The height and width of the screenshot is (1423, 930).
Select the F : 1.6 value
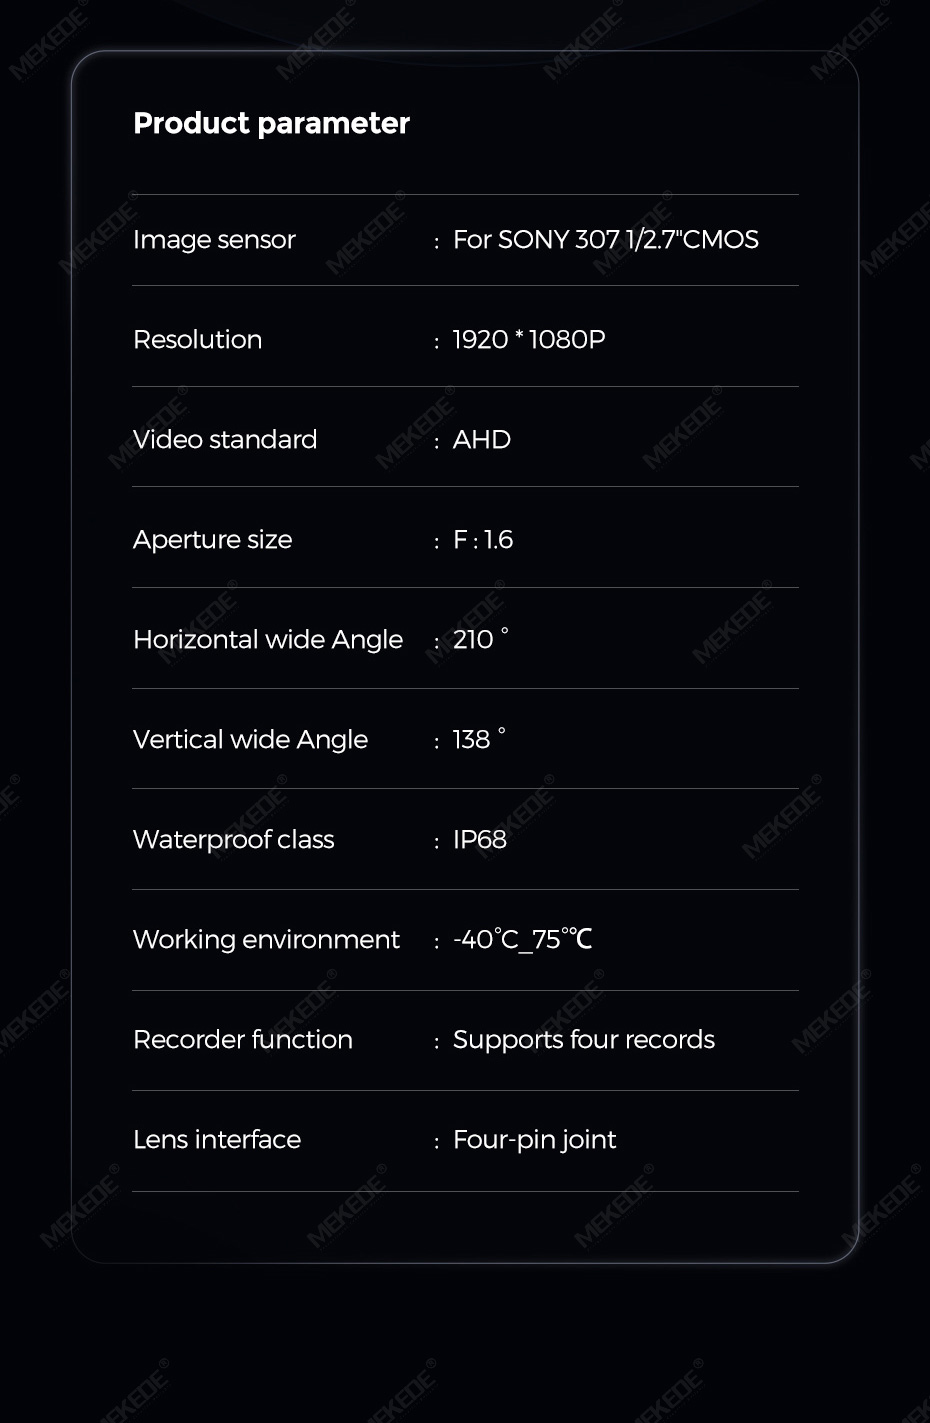(482, 540)
